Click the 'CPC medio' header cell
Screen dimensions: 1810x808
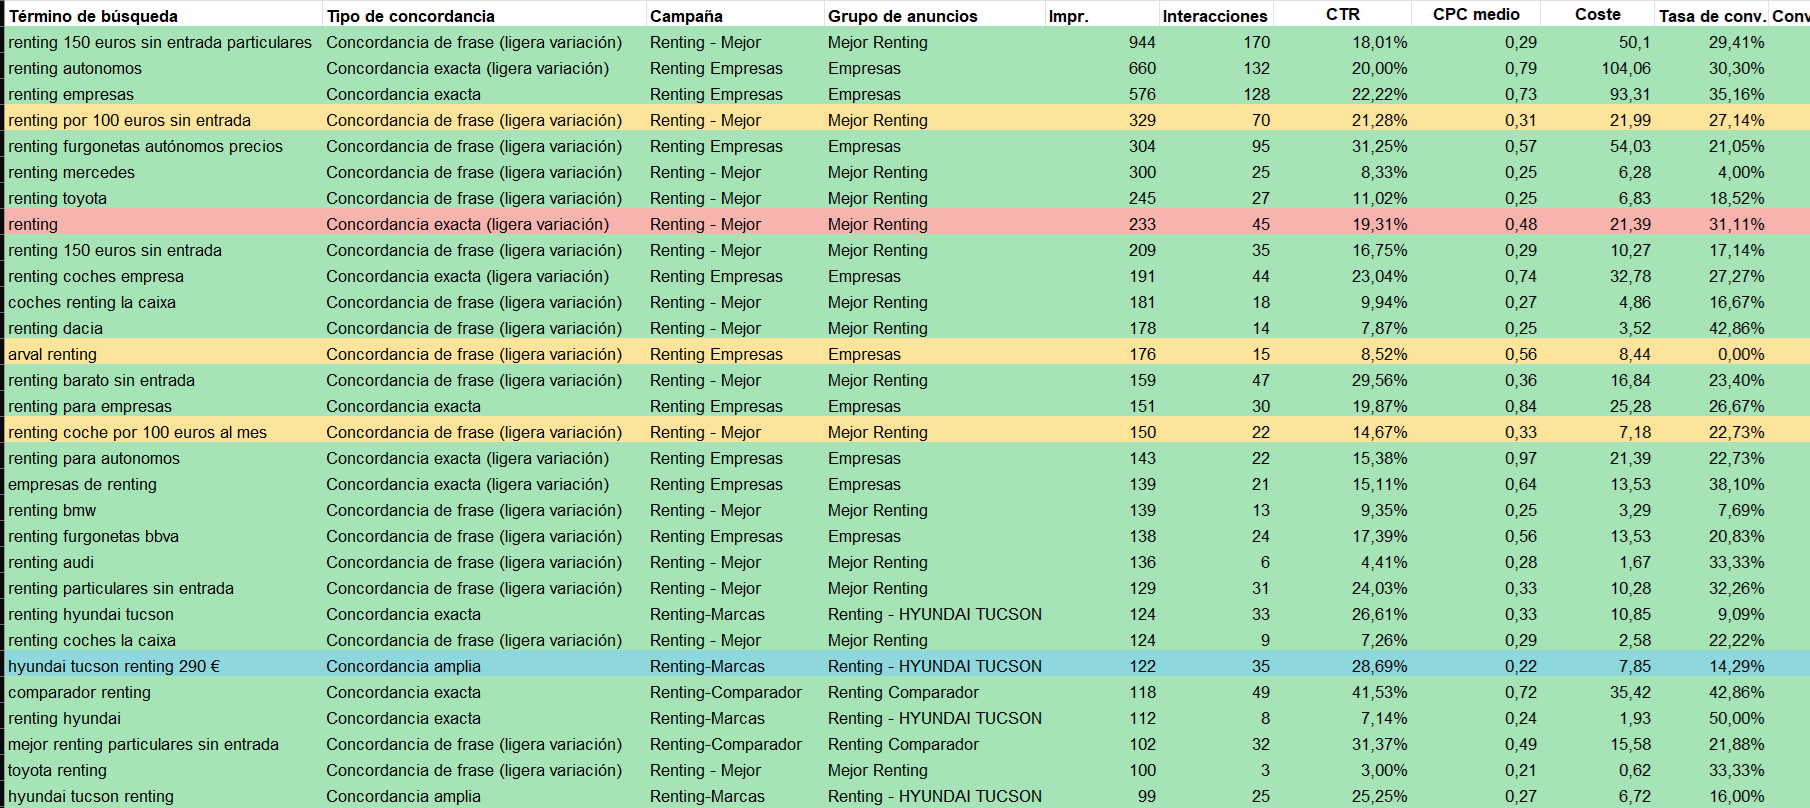(1476, 14)
